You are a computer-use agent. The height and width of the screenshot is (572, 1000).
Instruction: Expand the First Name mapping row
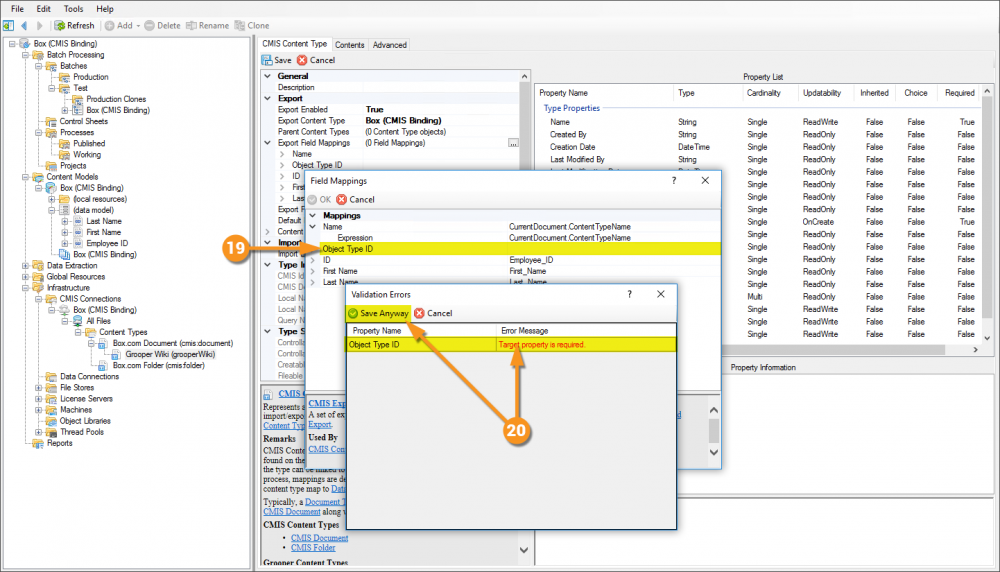coord(312,271)
